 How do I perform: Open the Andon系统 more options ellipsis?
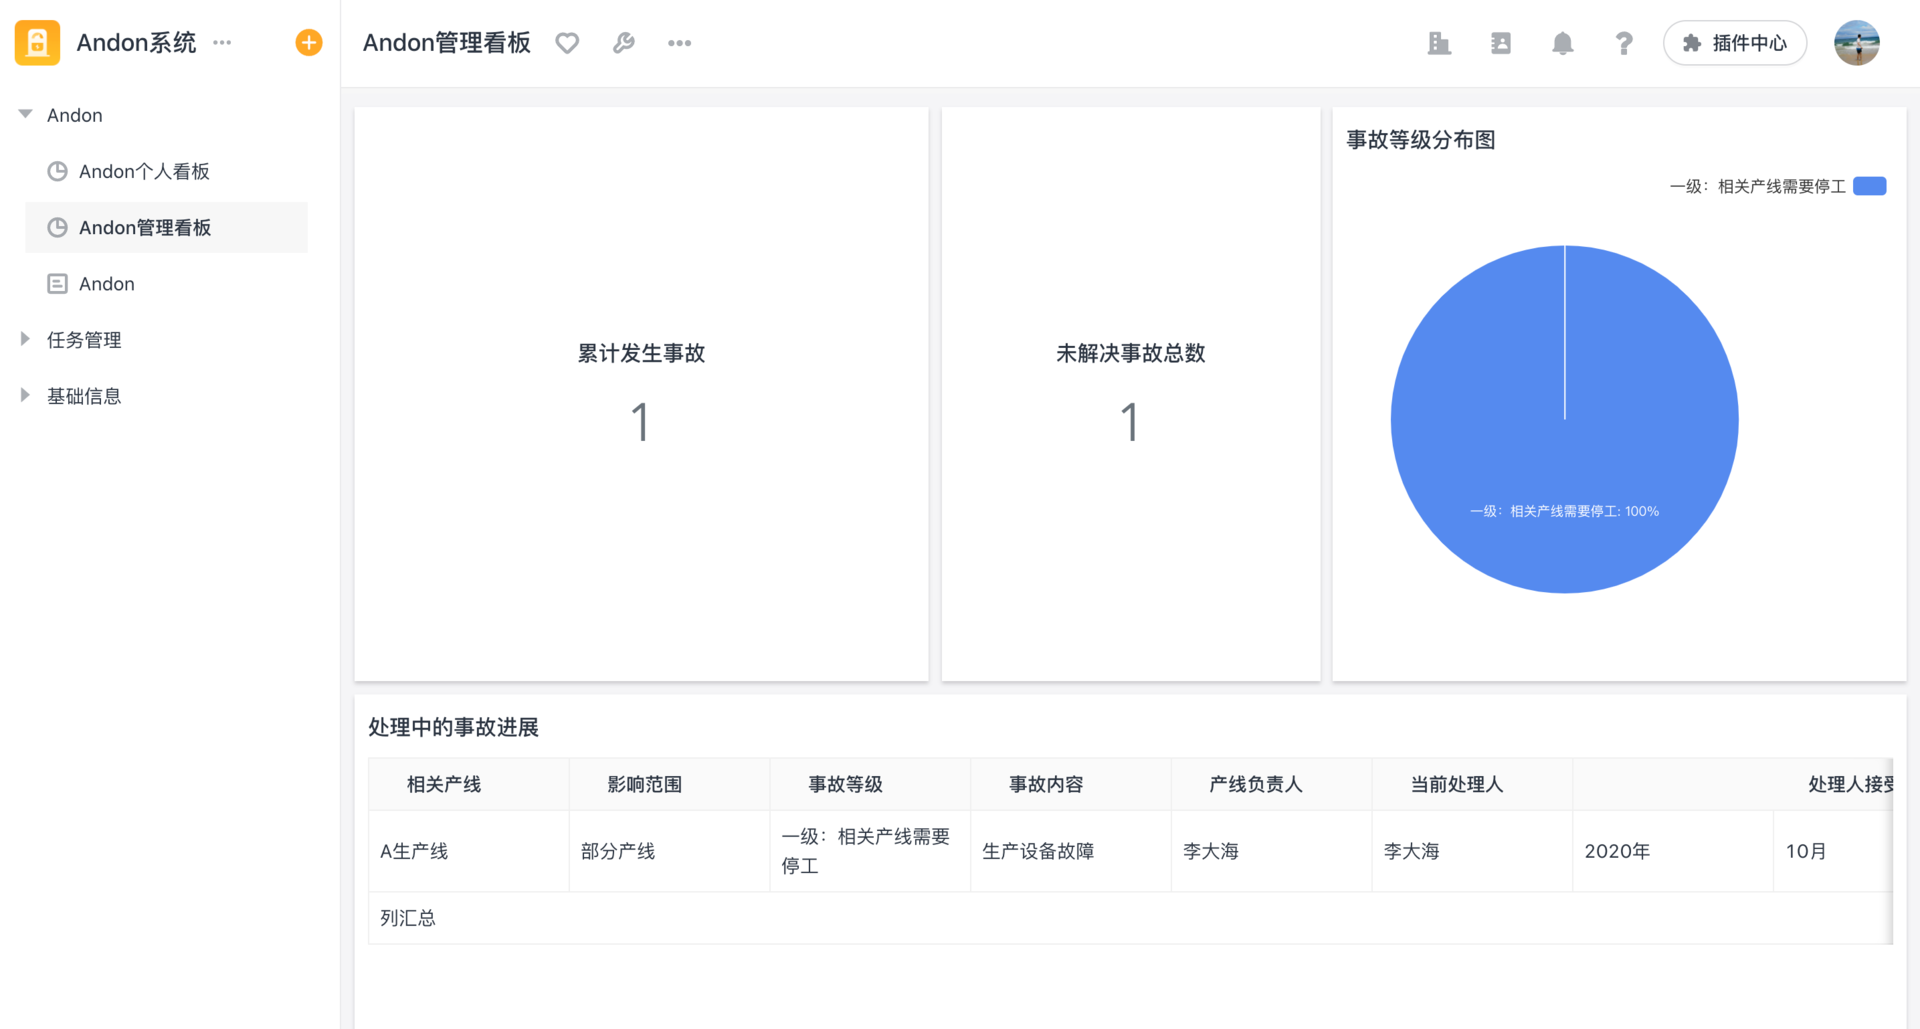pyautogui.click(x=222, y=43)
